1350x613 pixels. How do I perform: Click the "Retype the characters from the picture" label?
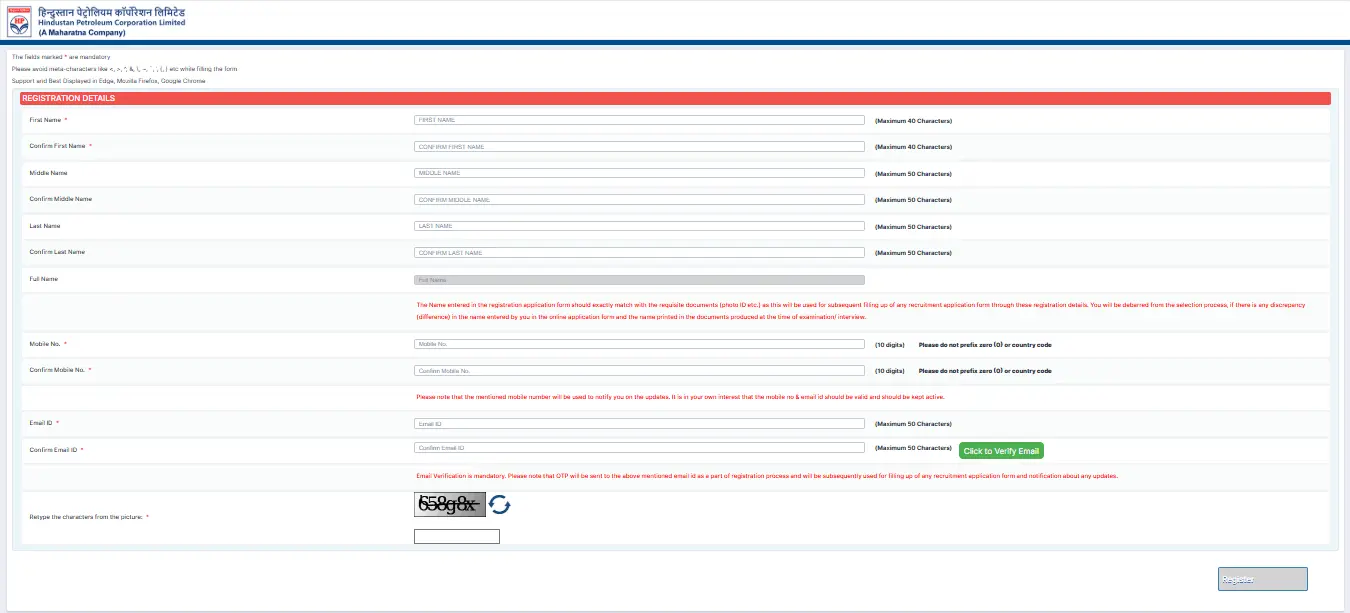89,517
